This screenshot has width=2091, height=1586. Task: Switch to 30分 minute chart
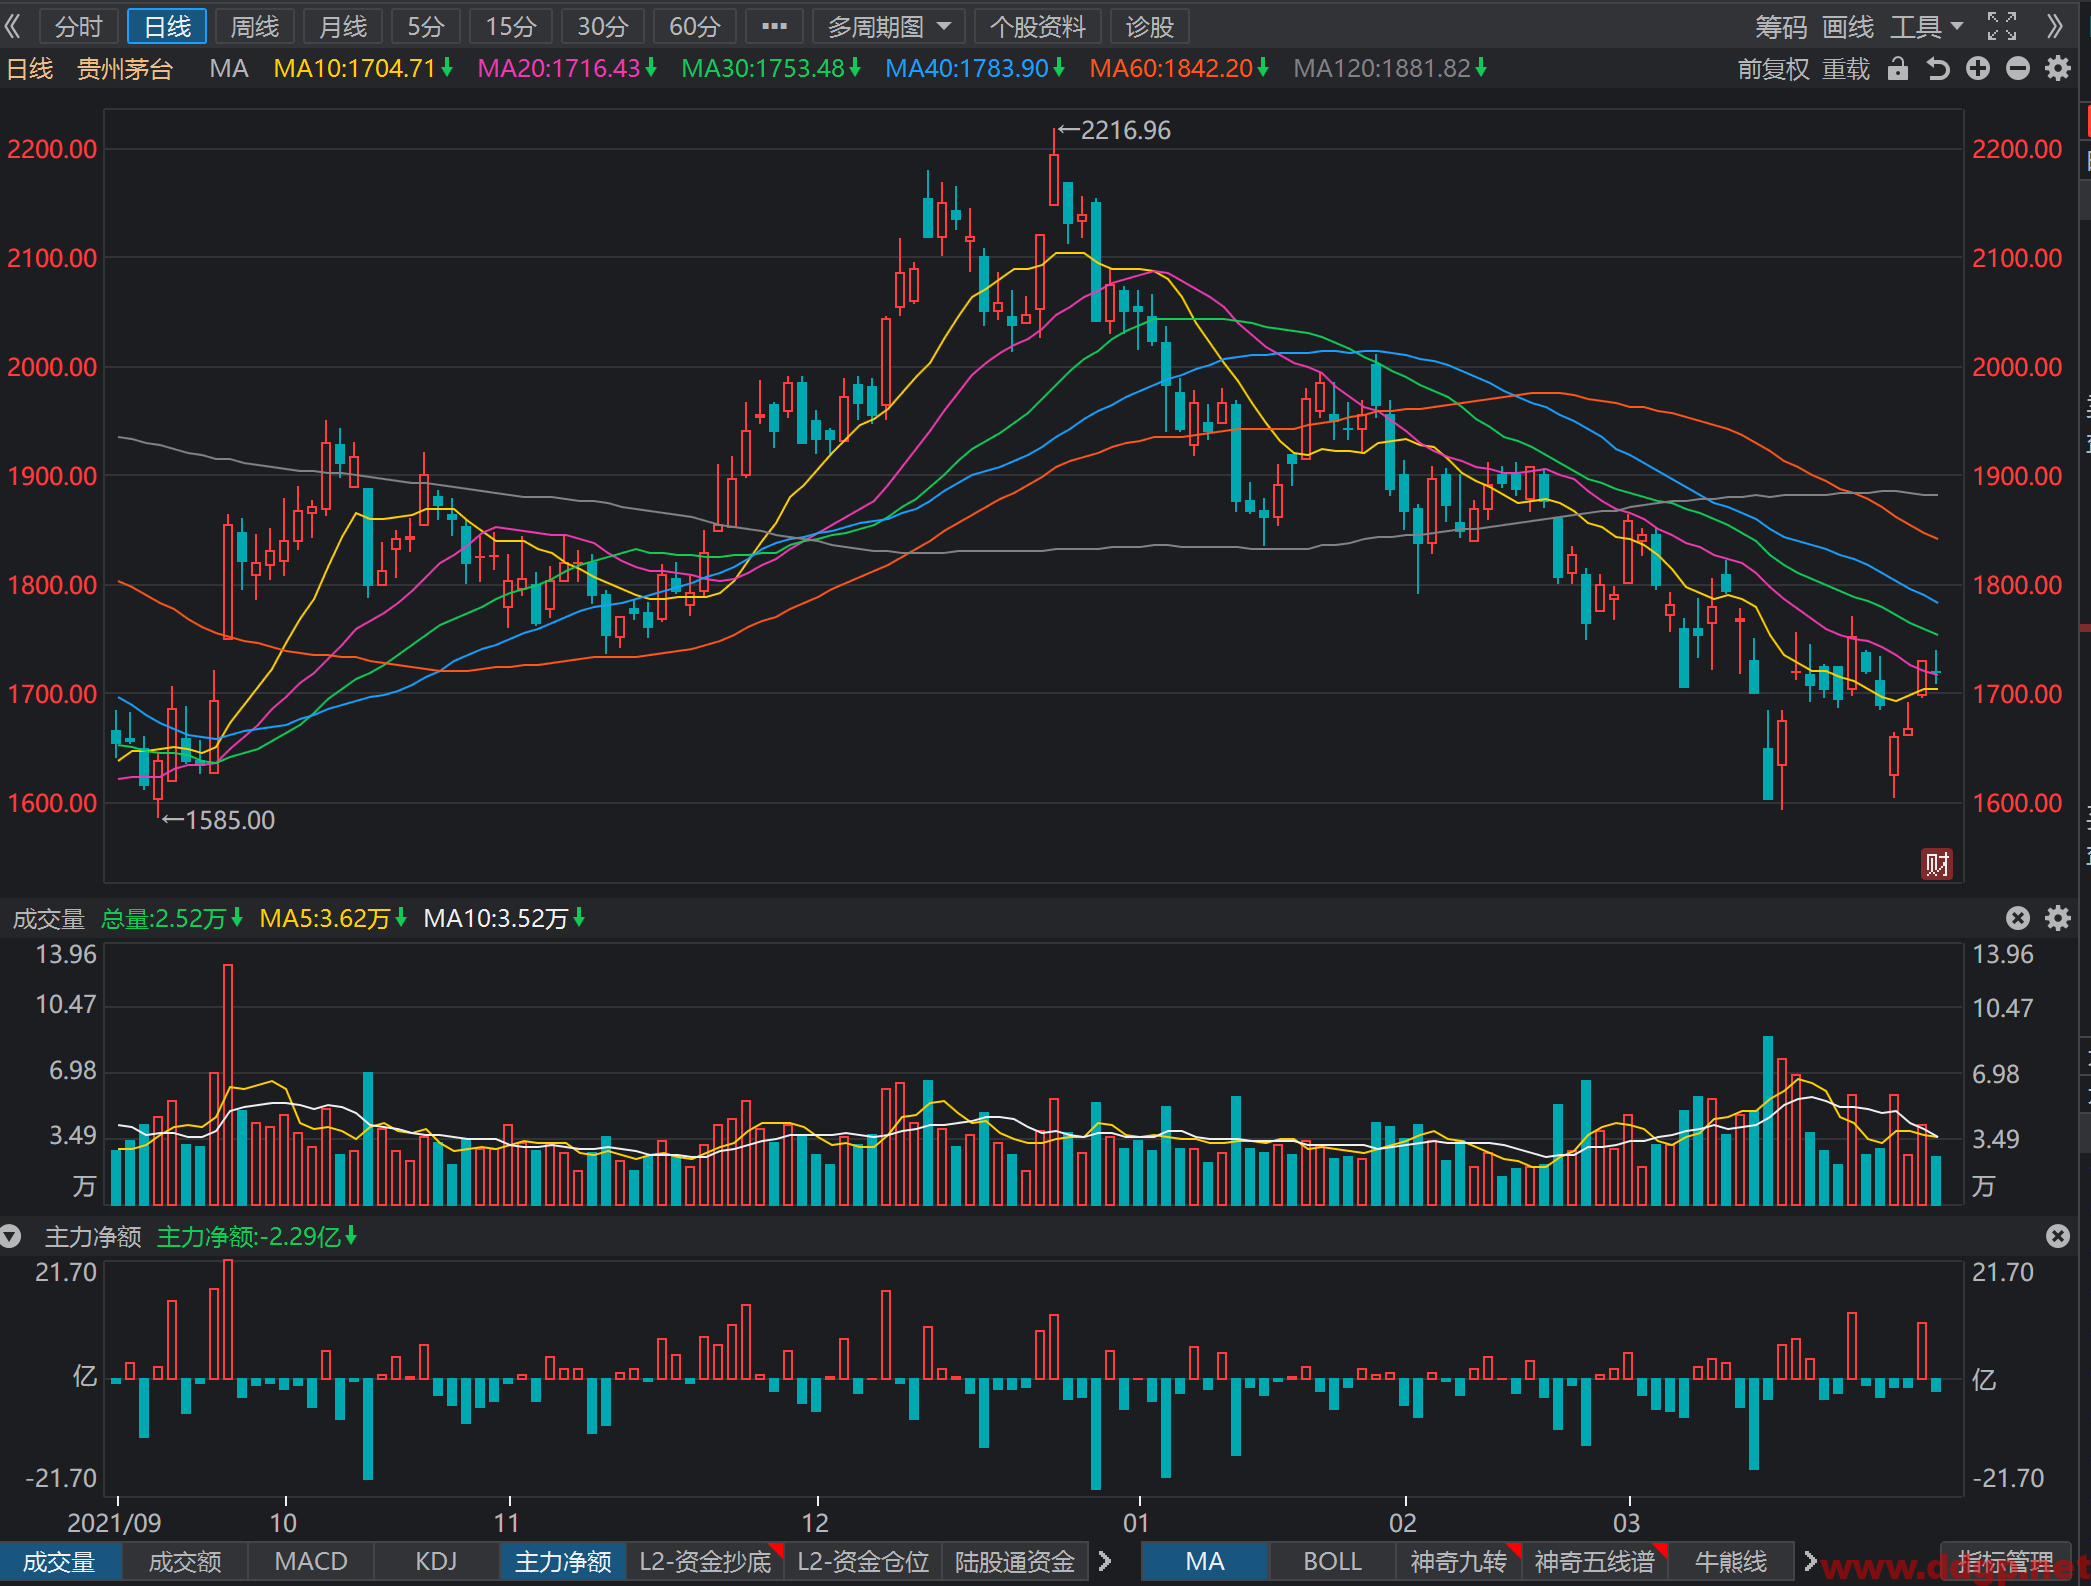pos(602,27)
